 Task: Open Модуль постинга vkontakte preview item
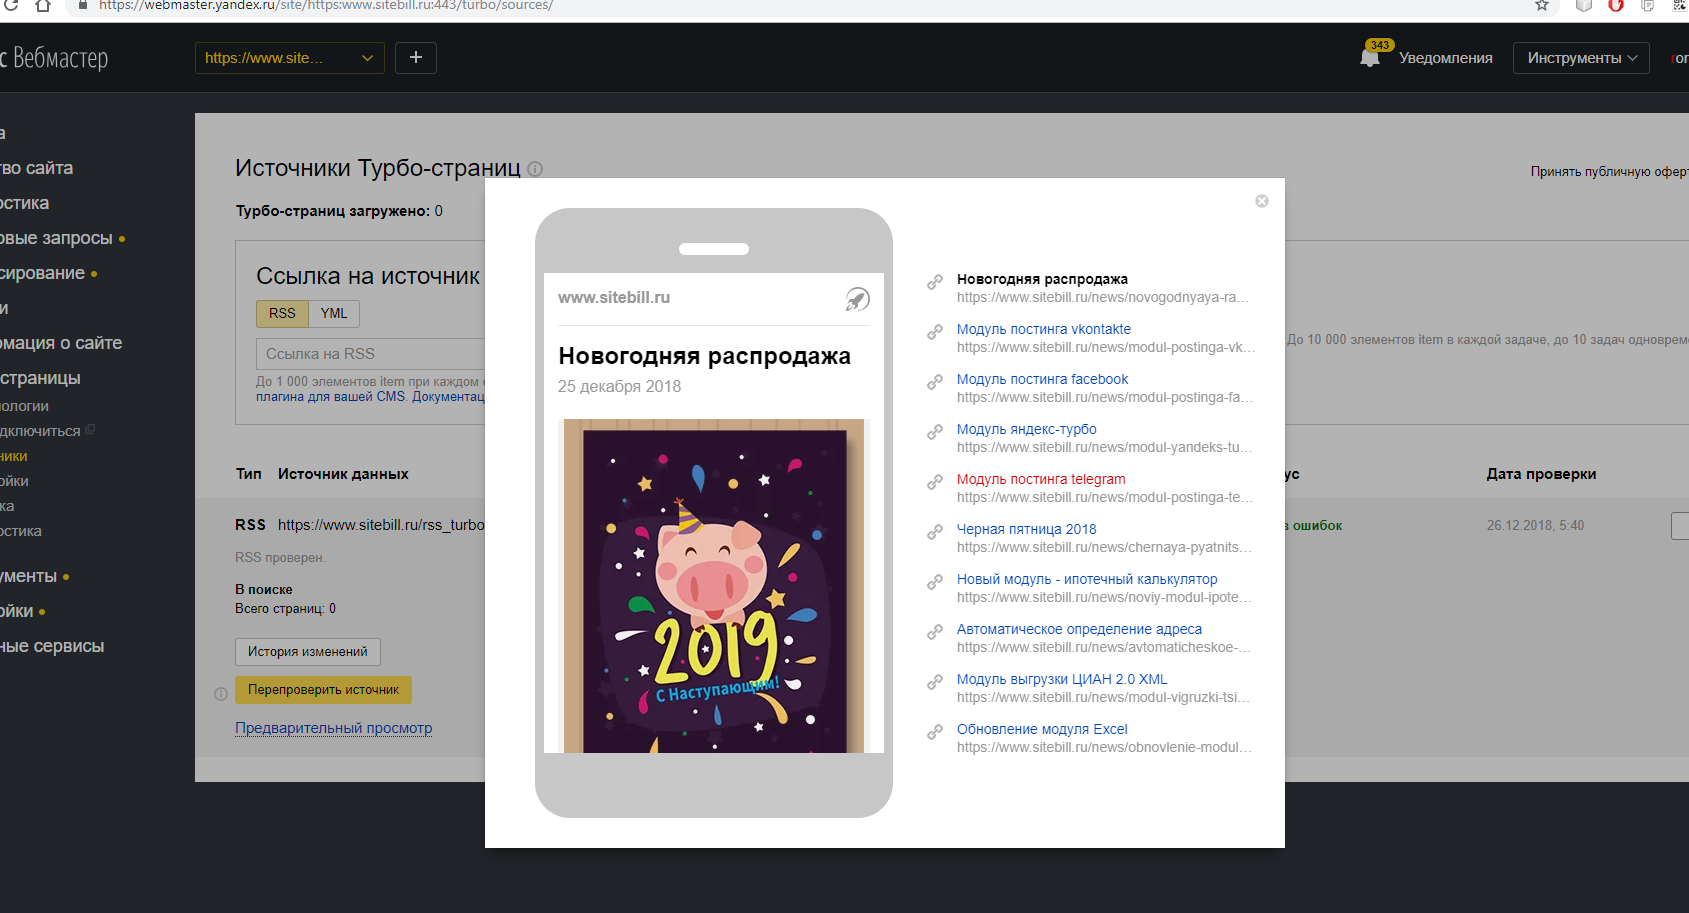tap(1043, 329)
